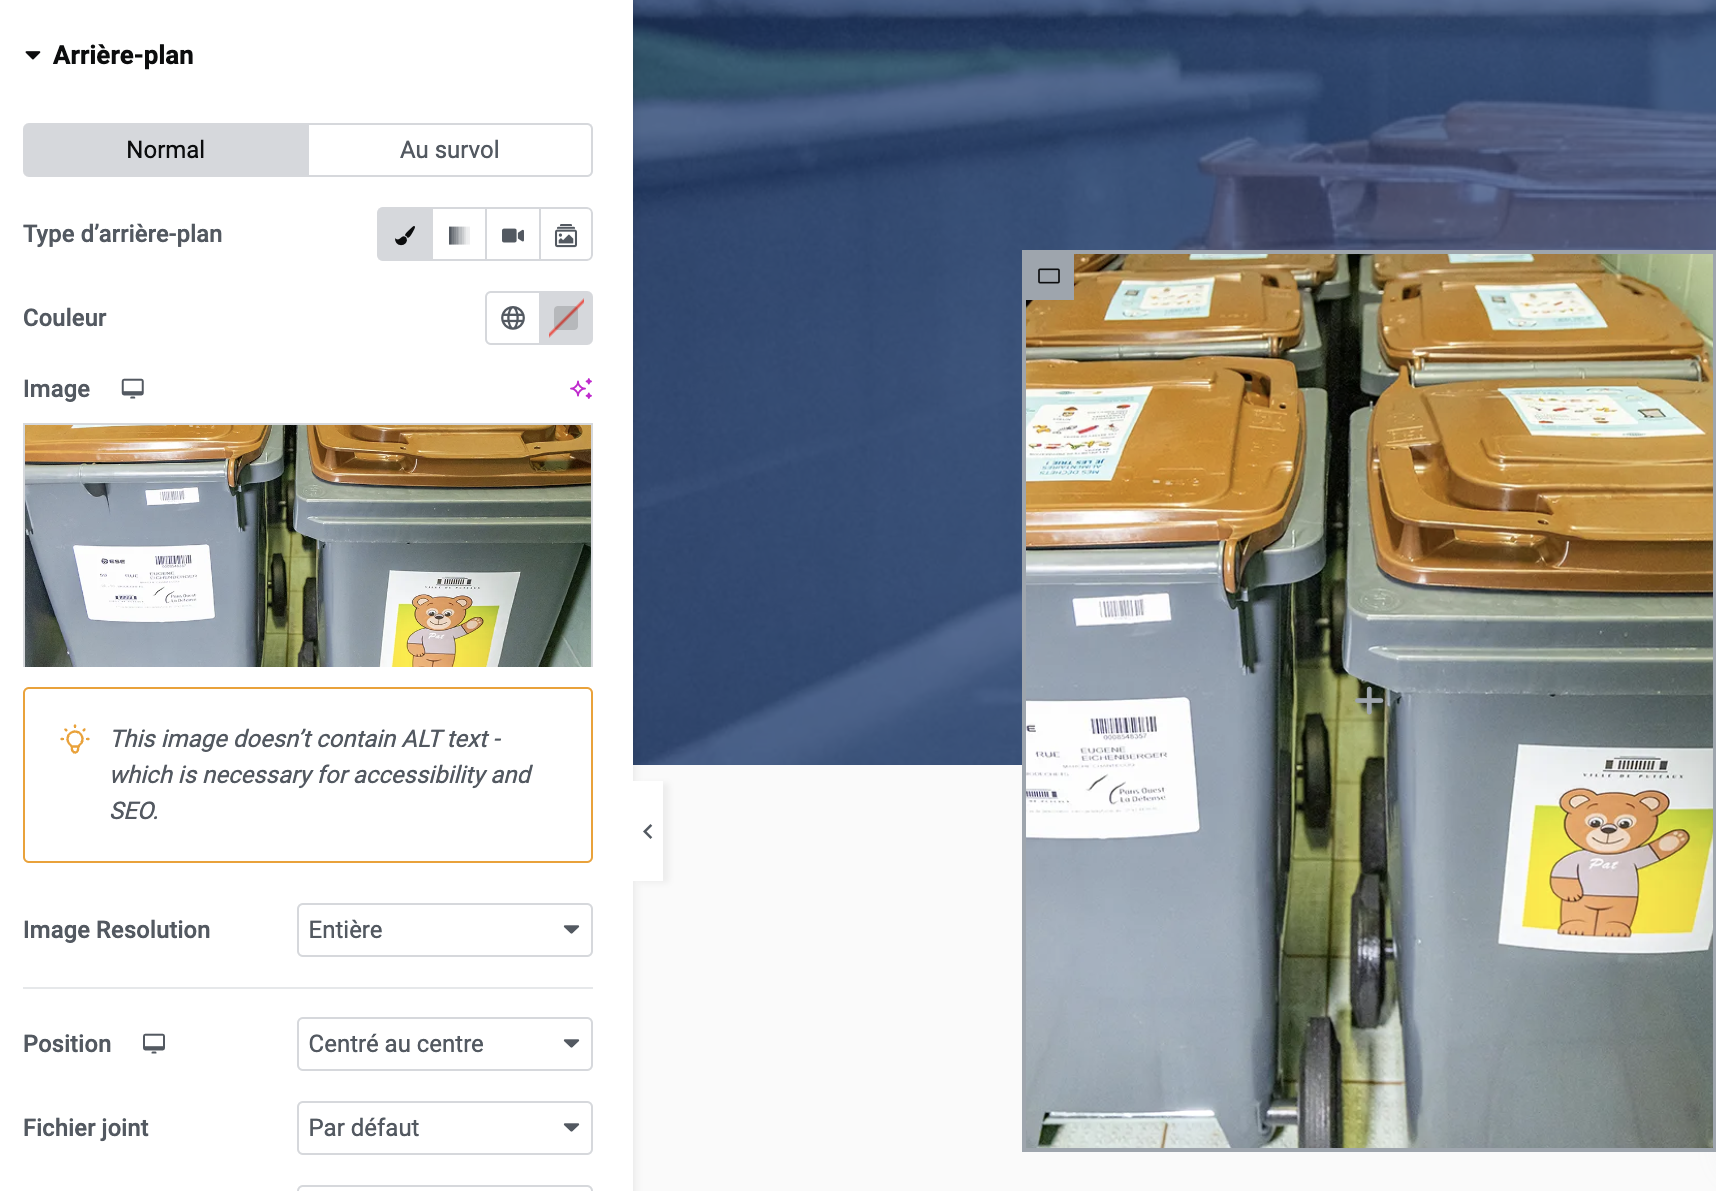This screenshot has height=1191, width=1716.
Task: Select the Slideshow background type
Action: click(x=566, y=235)
